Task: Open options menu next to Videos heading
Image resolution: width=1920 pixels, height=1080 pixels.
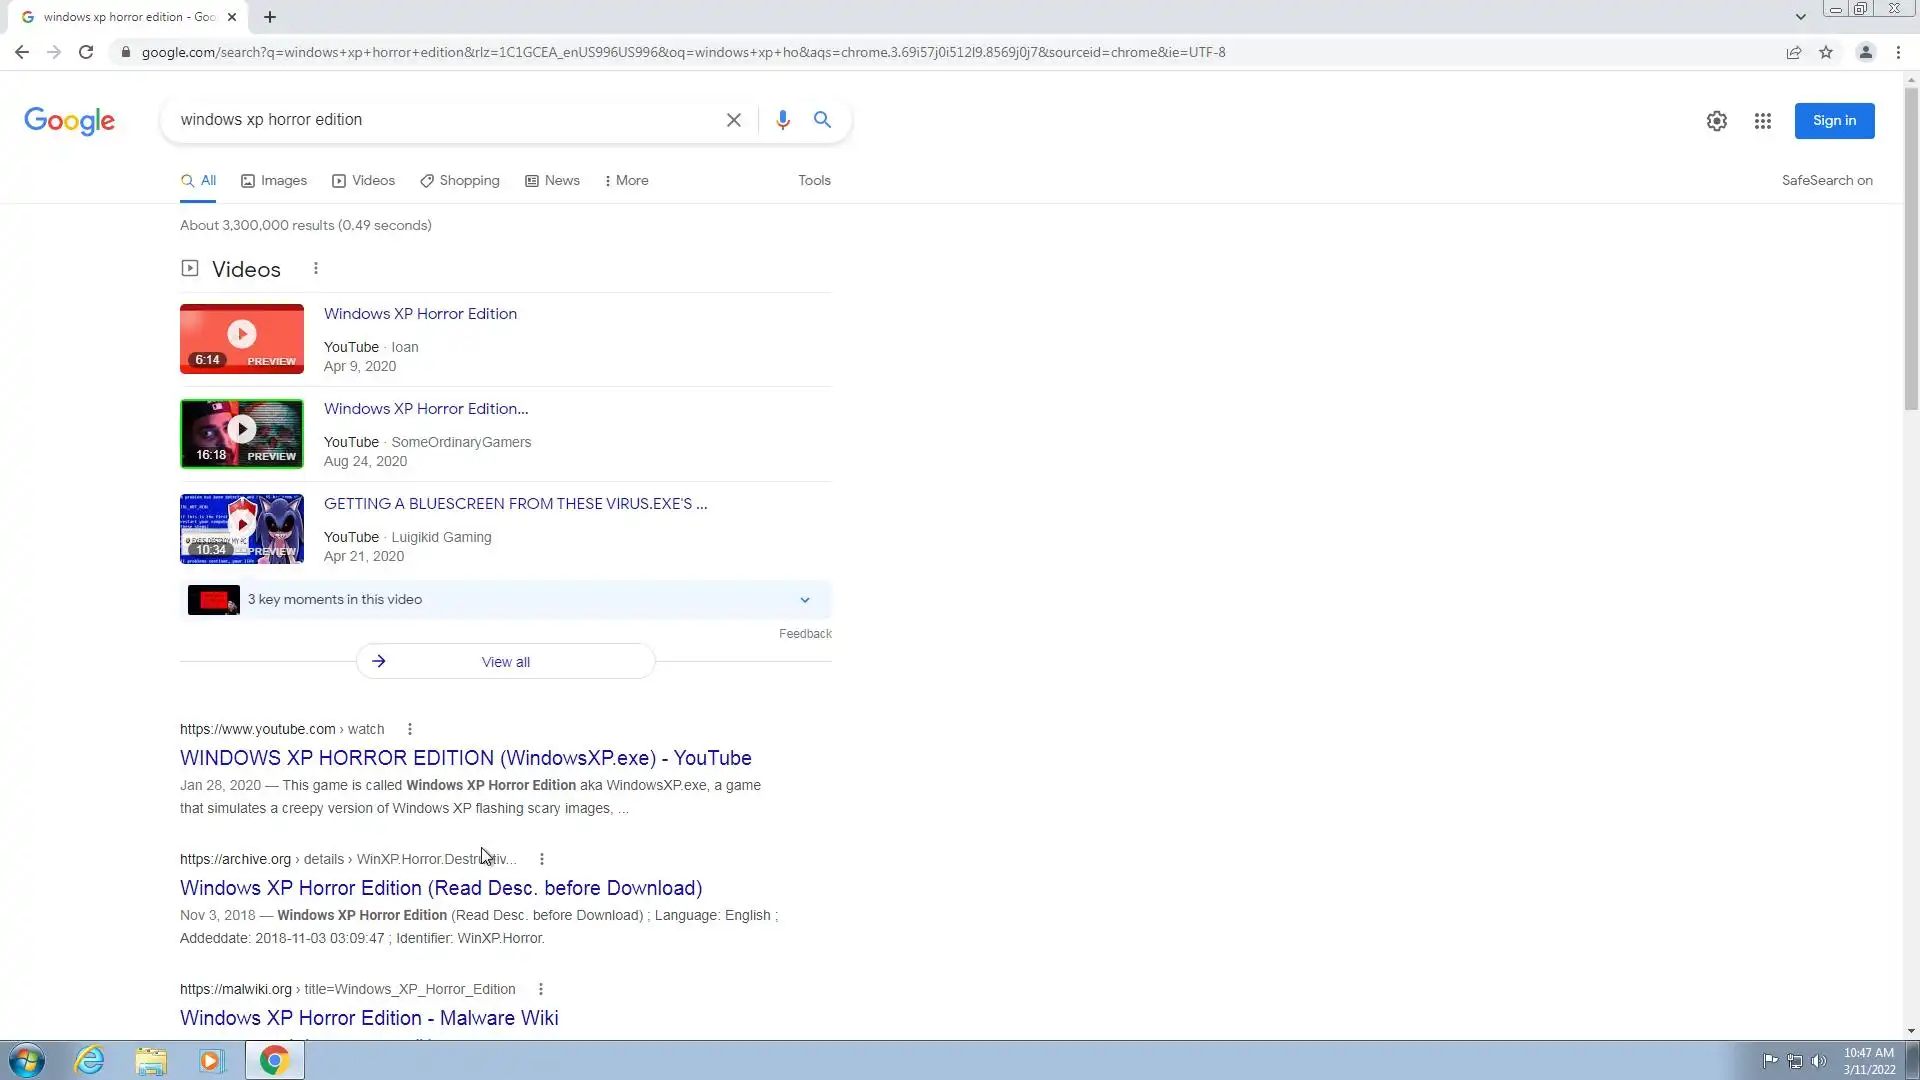Action: pyautogui.click(x=316, y=269)
